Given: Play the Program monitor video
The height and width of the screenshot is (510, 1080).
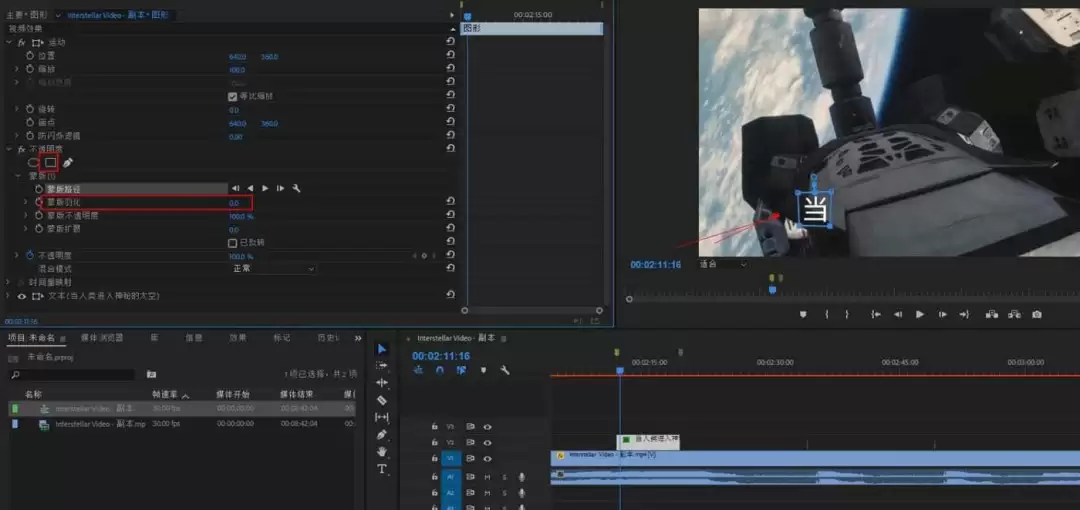Looking at the screenshot, I should [920, 314].
